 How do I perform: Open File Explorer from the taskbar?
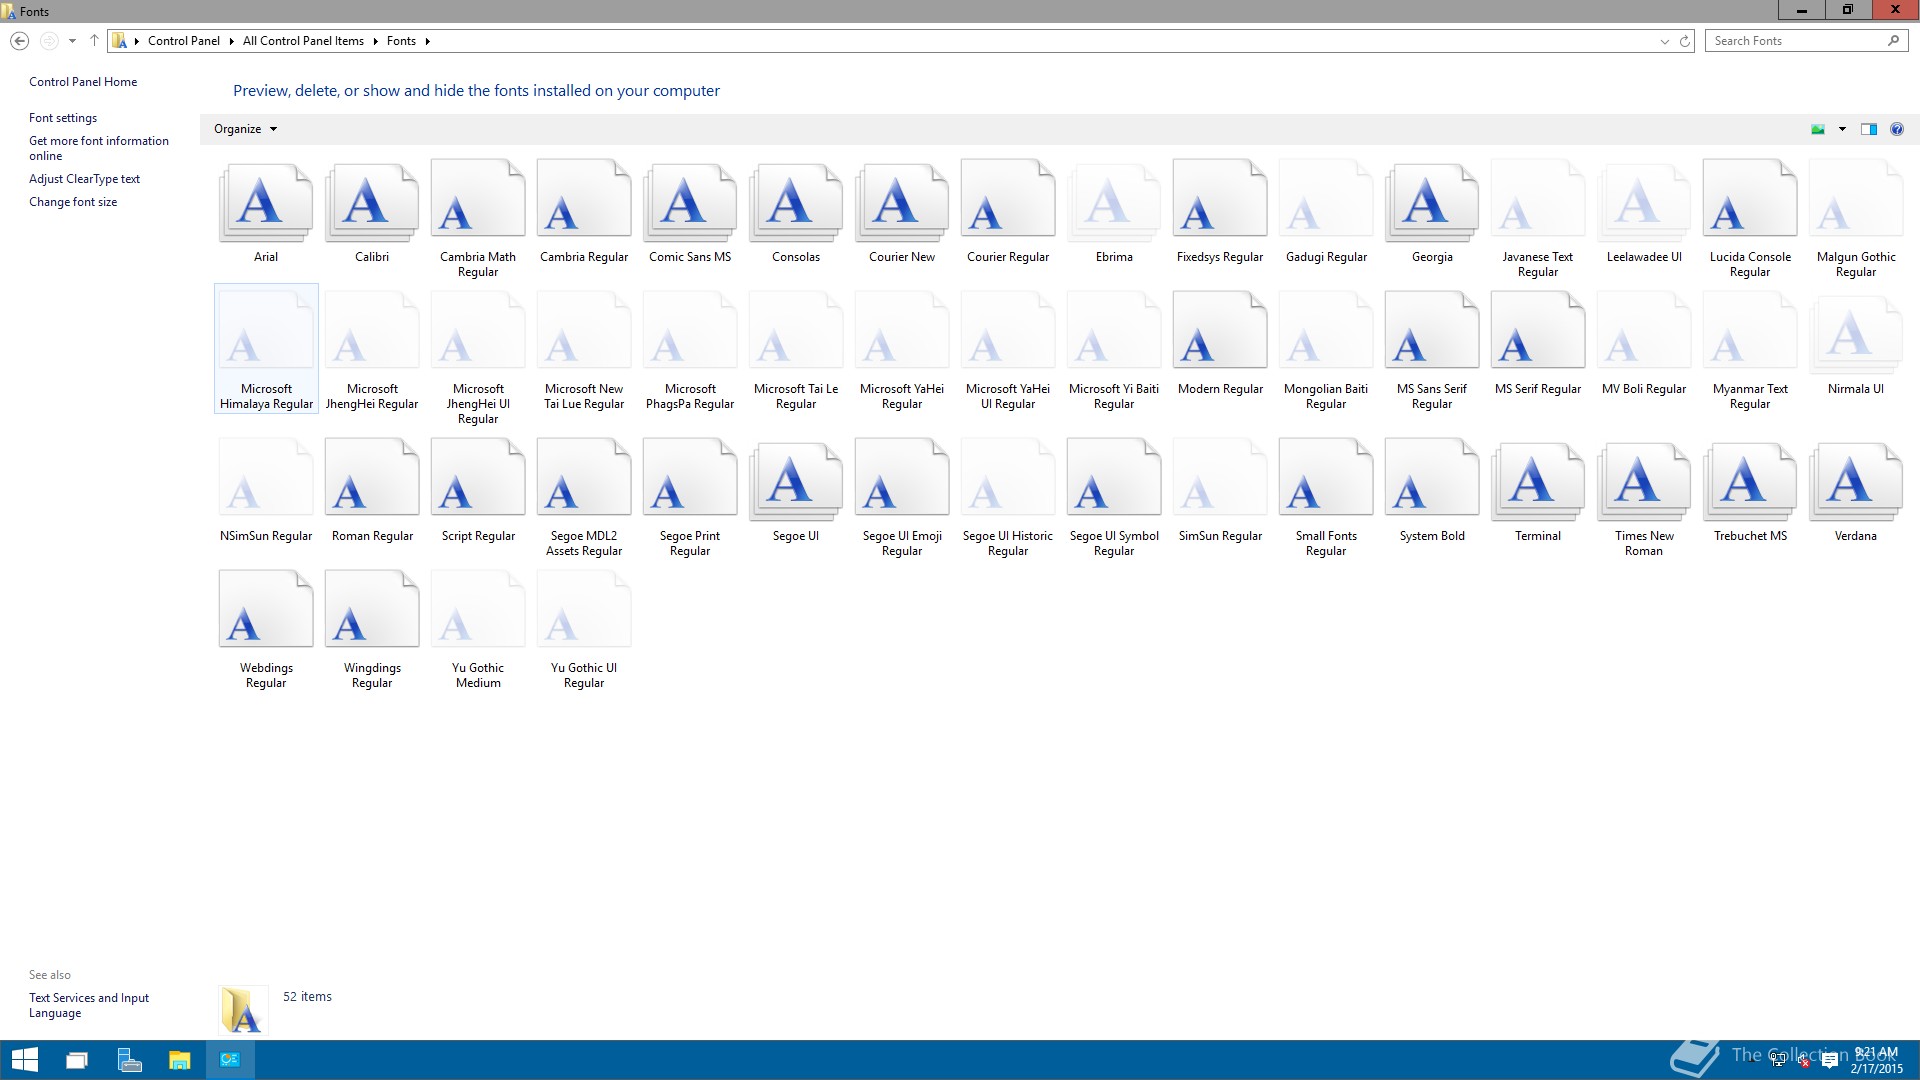[179, 1060]
